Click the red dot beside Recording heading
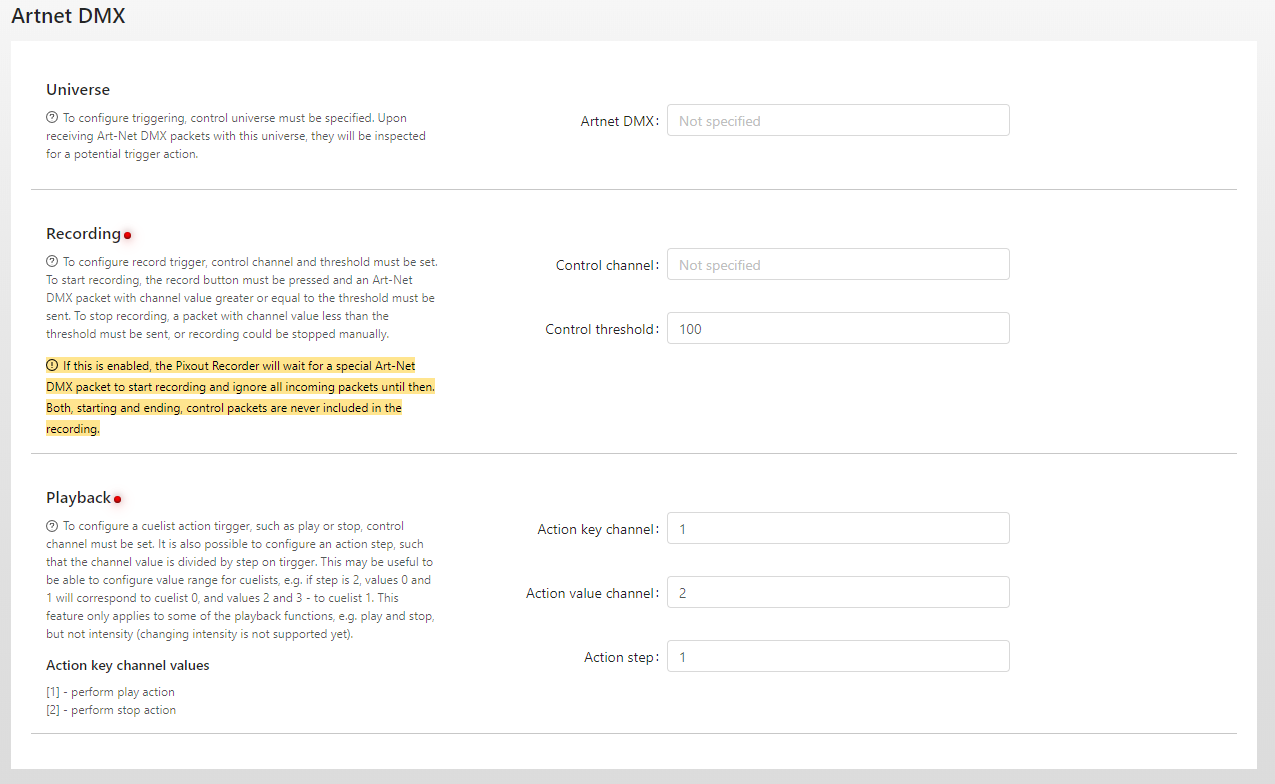This screenshot has height=784, width=1275. 128,236
